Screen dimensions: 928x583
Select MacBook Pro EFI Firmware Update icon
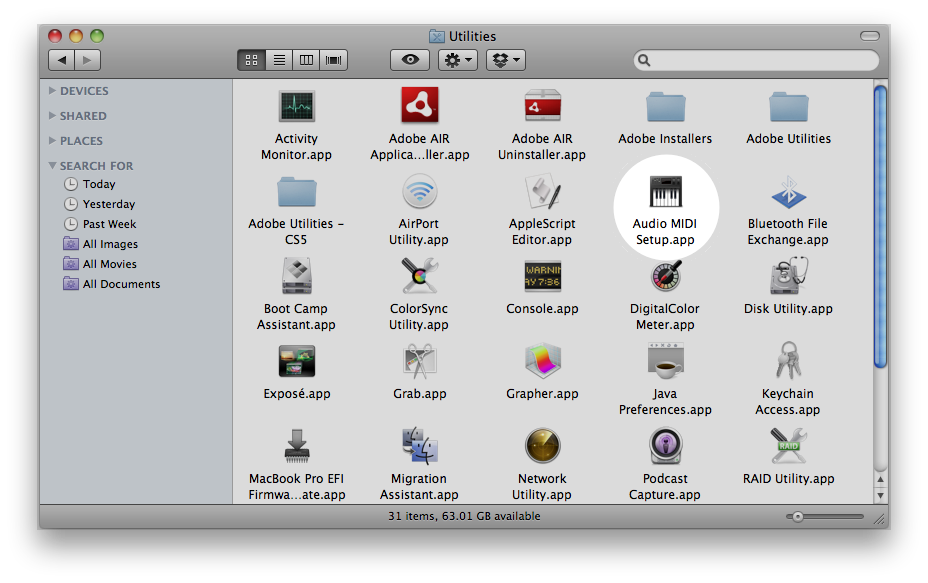click(297, 446)
